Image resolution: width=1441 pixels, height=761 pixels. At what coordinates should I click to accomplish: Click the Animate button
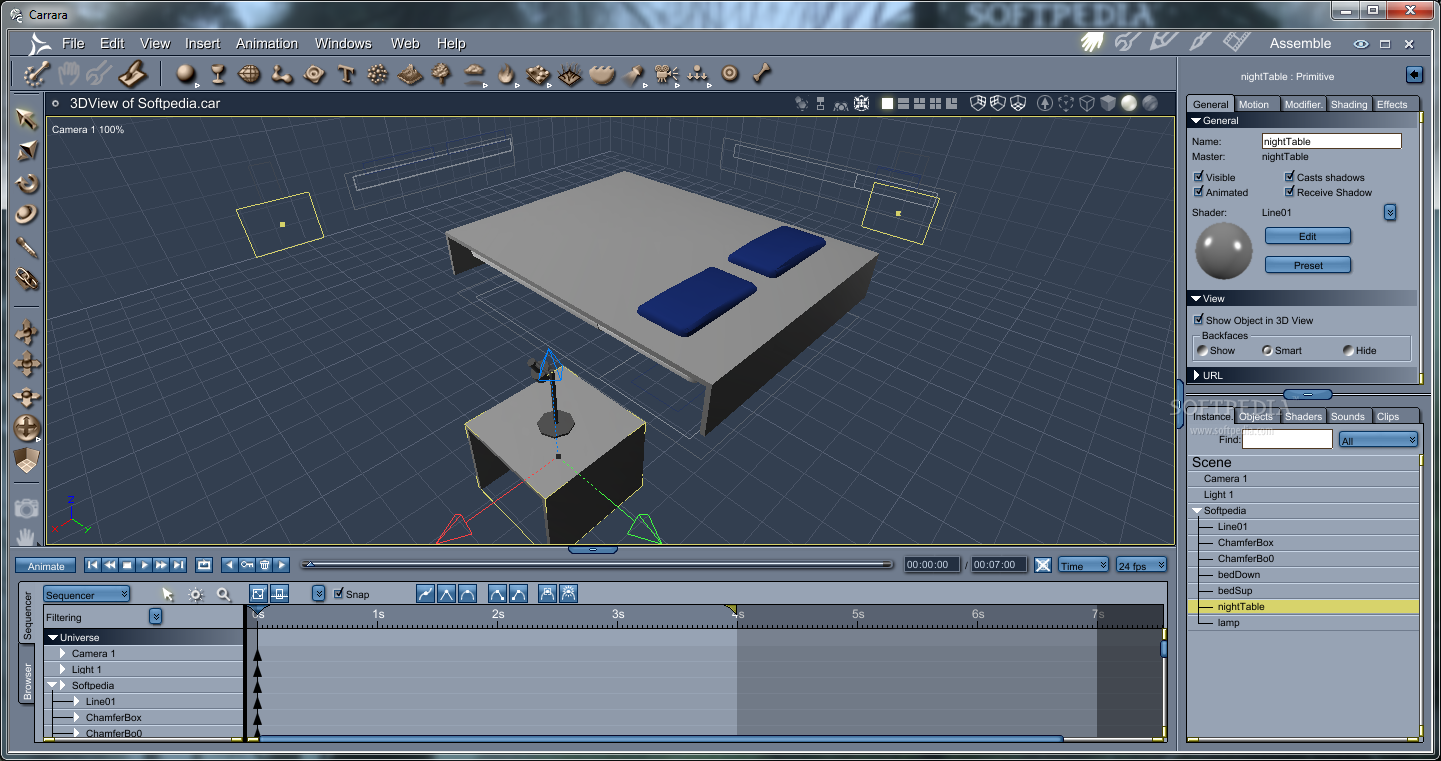pos(46,566)
